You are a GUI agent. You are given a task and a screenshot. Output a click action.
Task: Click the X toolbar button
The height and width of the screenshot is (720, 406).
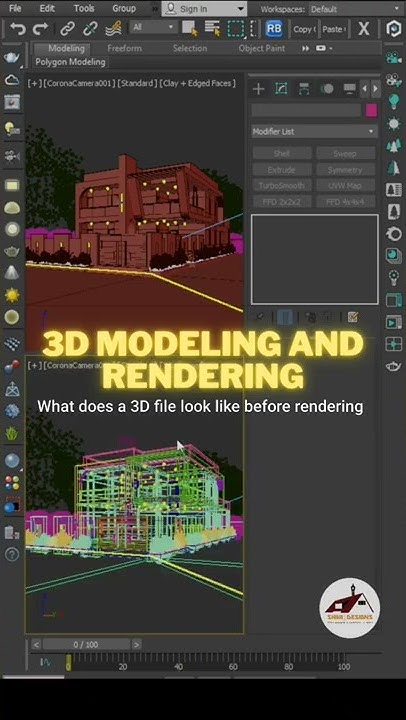[x=364, y=29]
